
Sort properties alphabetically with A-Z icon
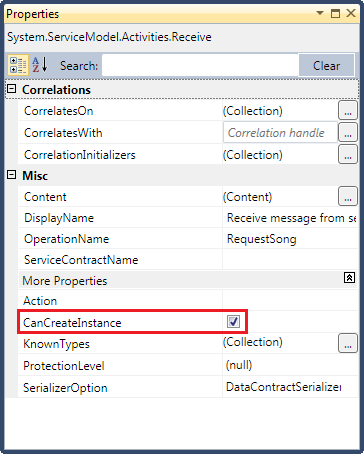(x=40, y=65)
